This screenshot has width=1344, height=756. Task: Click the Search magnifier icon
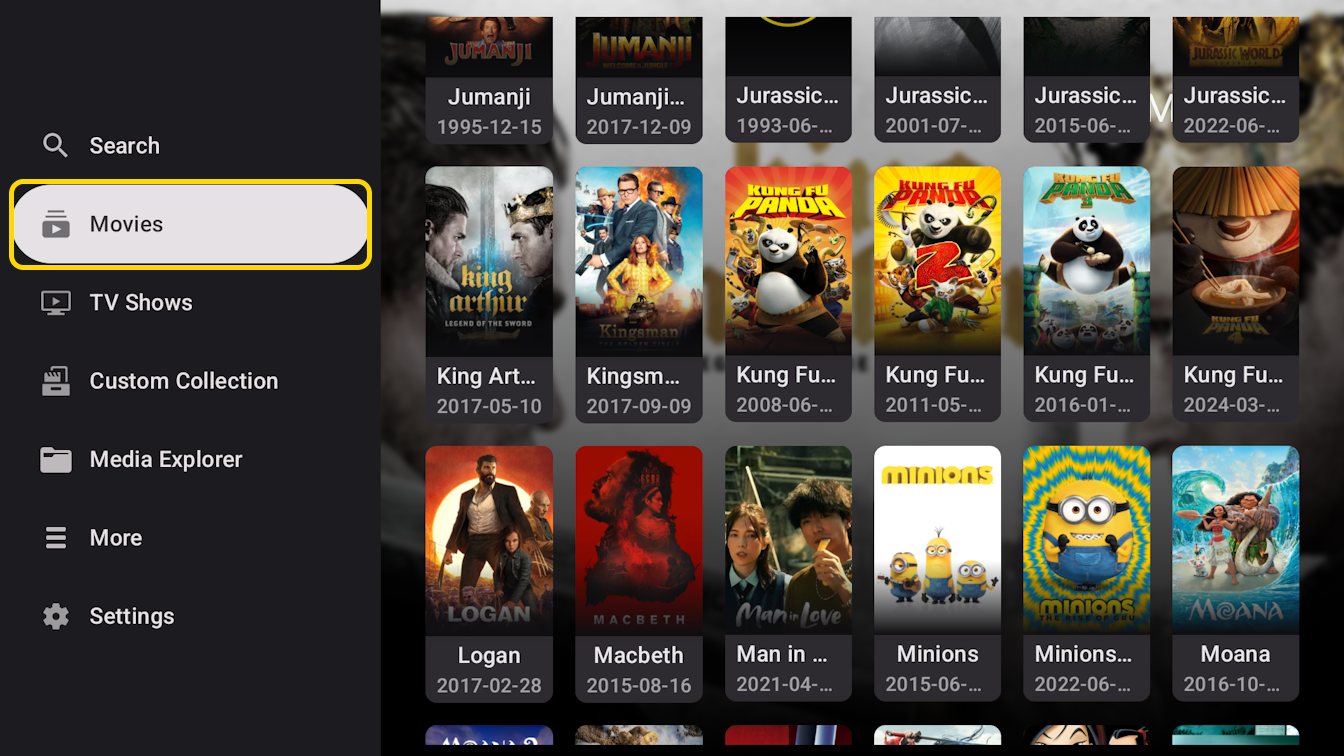pos(56,146)
